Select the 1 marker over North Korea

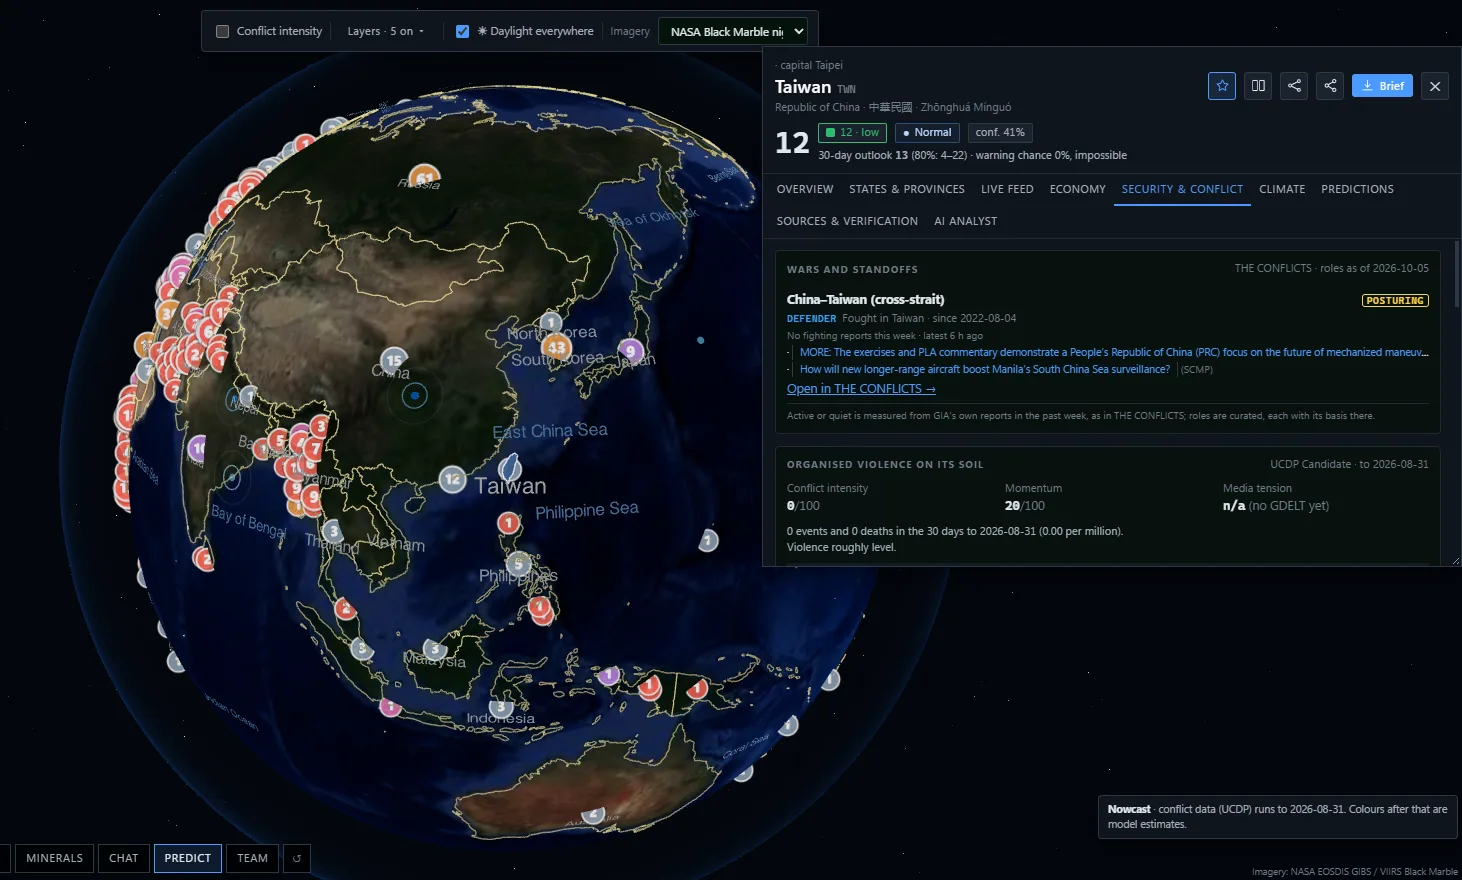pos(550,323)
